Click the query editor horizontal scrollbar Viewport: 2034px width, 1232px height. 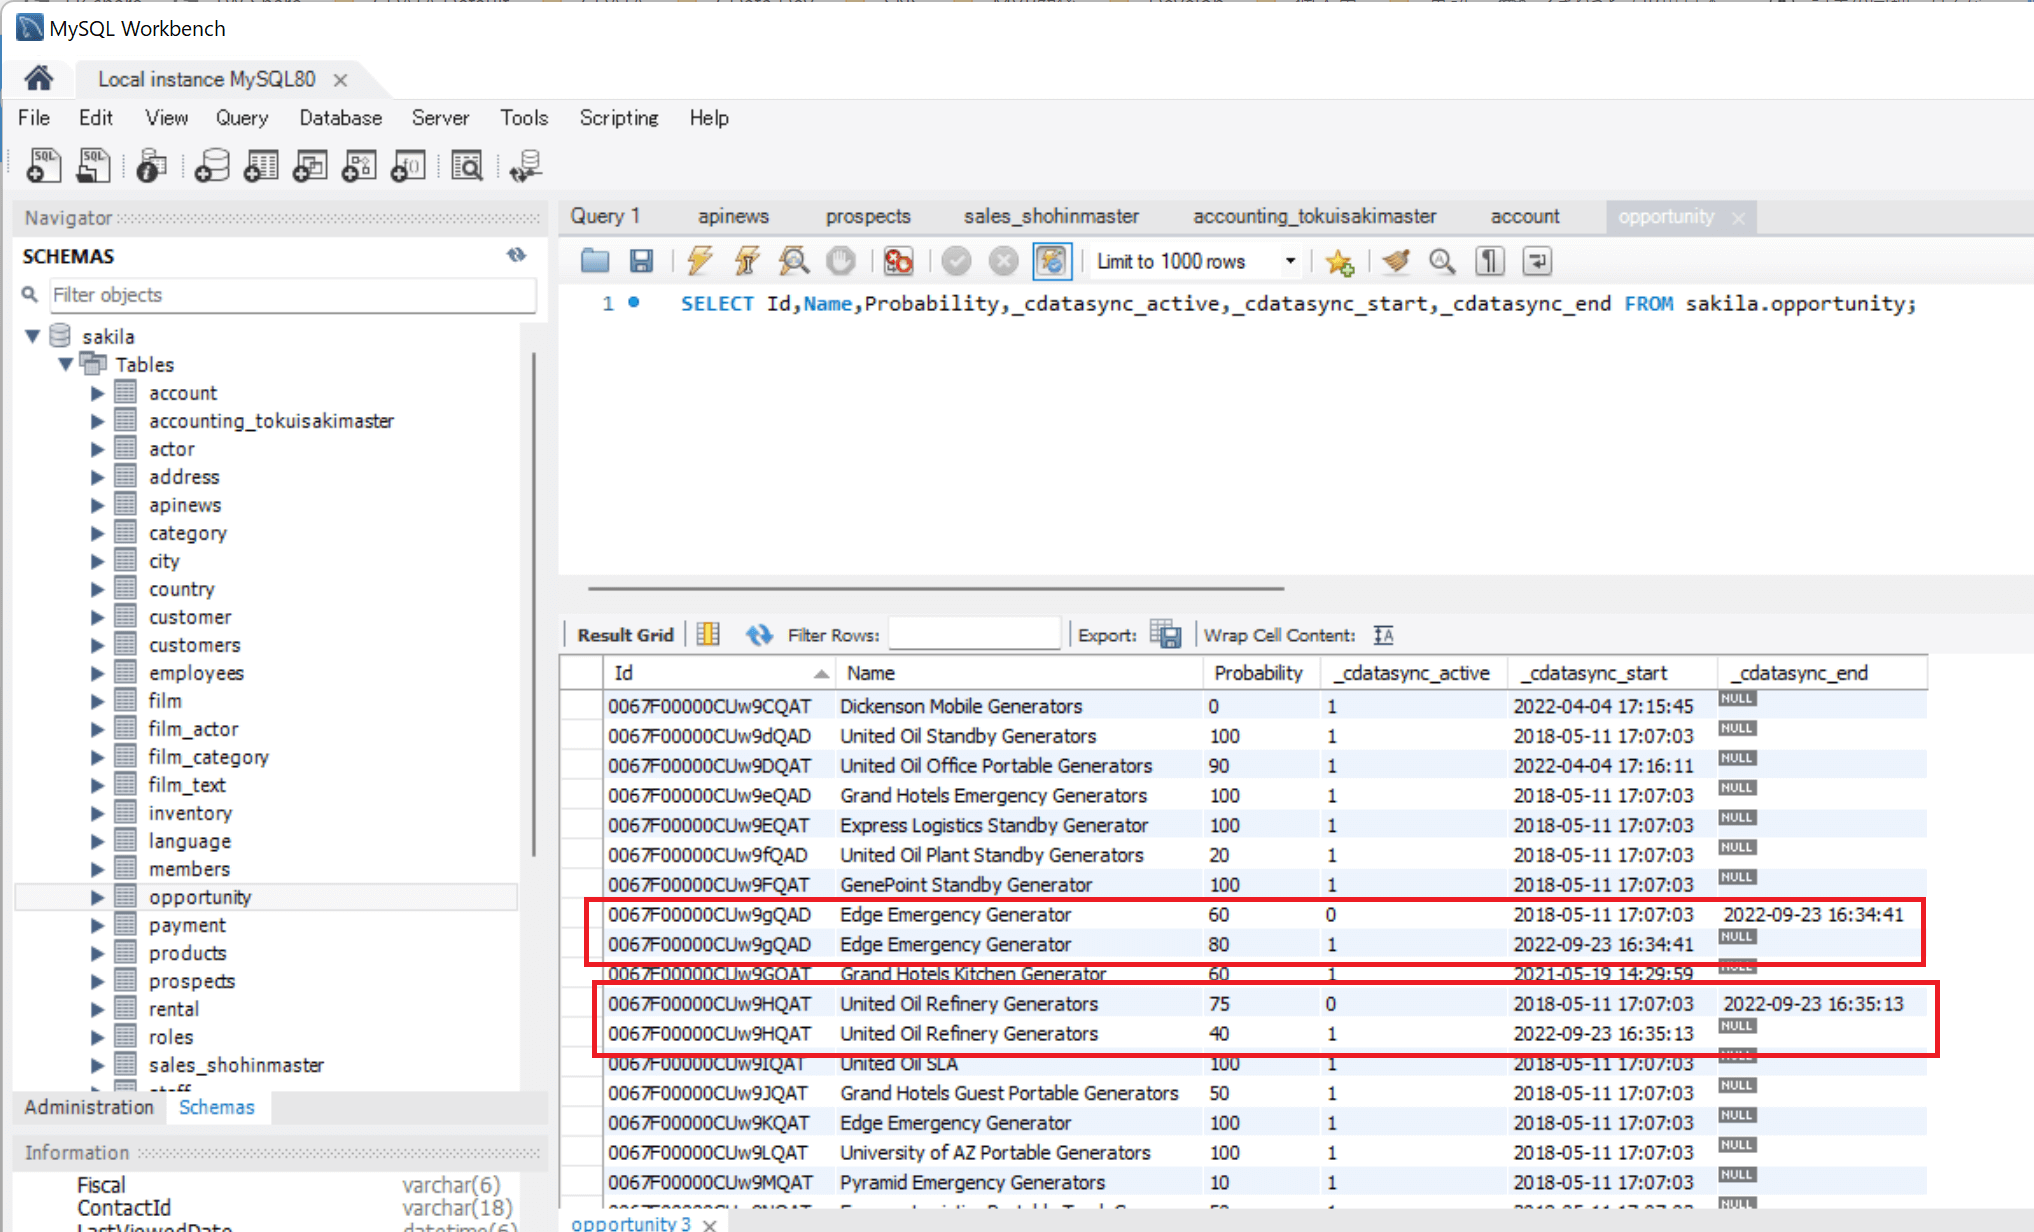pos(935,589)
